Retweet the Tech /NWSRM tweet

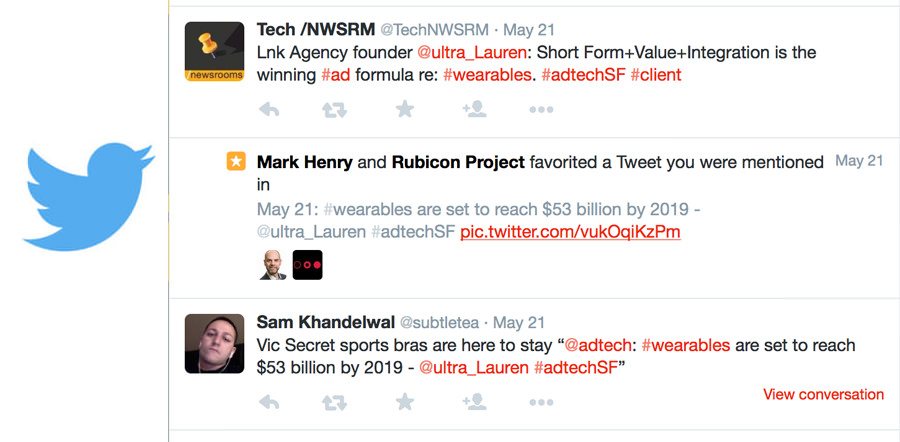pyautogui.click(x=335, y=110)
